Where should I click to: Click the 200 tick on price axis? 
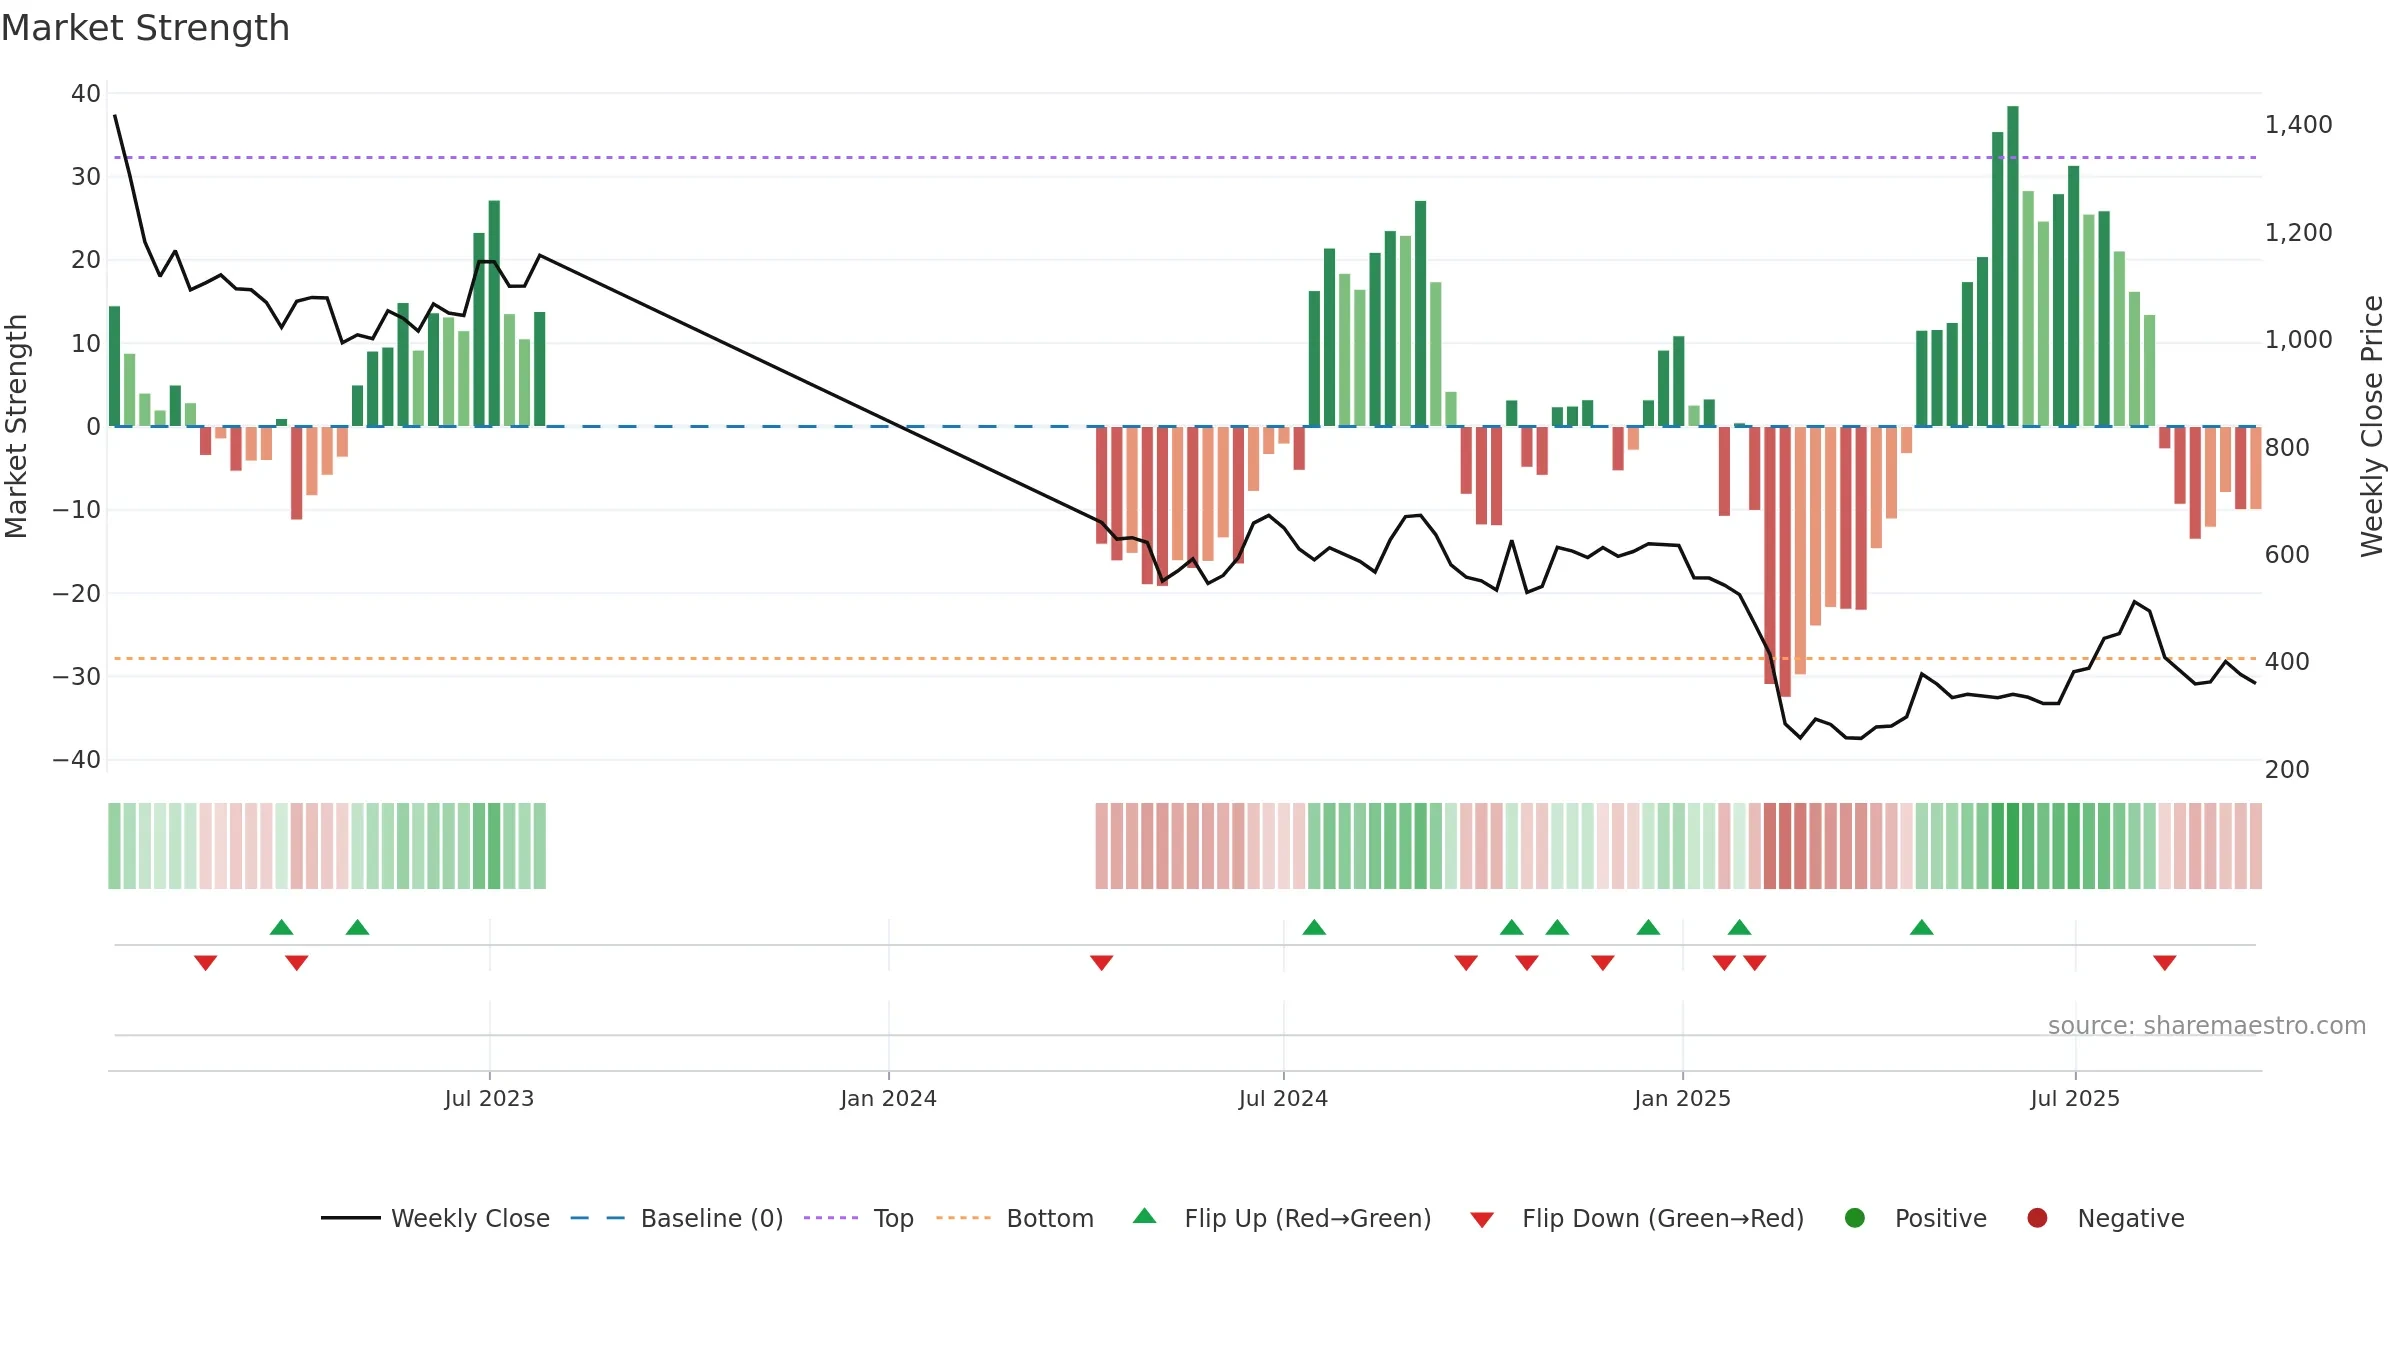(x=2287, y=770)
